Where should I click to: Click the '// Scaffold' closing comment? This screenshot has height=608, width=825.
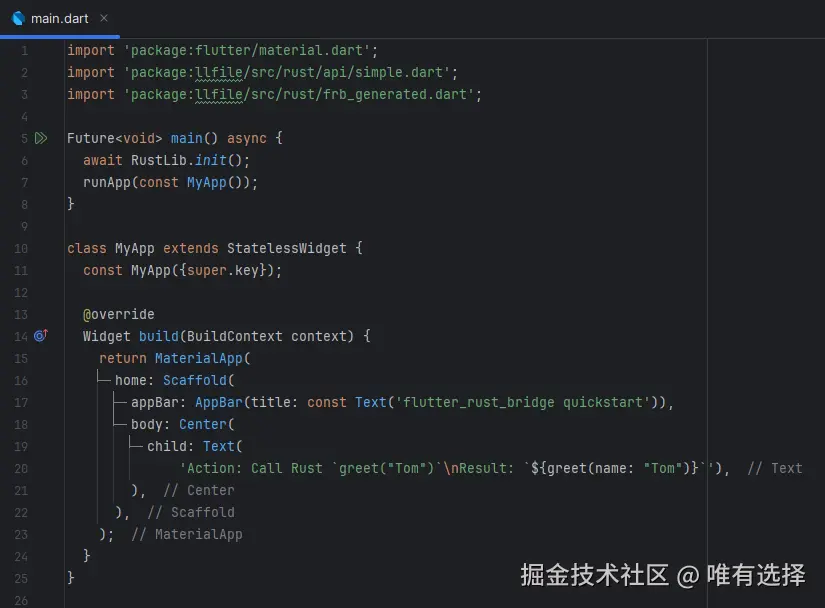(191, 512)
